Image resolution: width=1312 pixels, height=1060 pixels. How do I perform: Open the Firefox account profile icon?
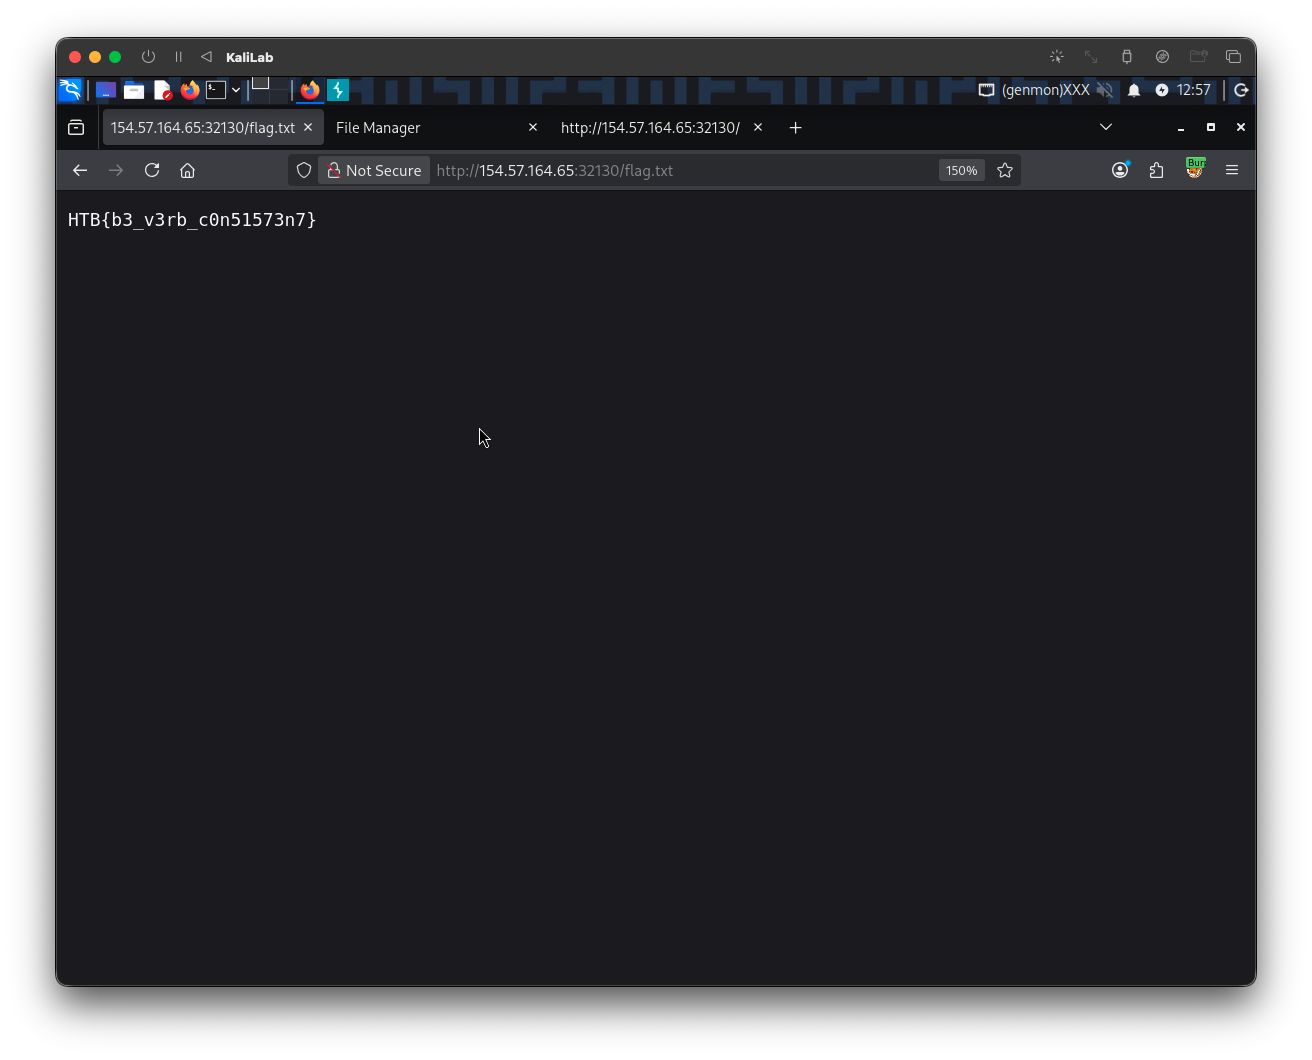(1120, 170)
